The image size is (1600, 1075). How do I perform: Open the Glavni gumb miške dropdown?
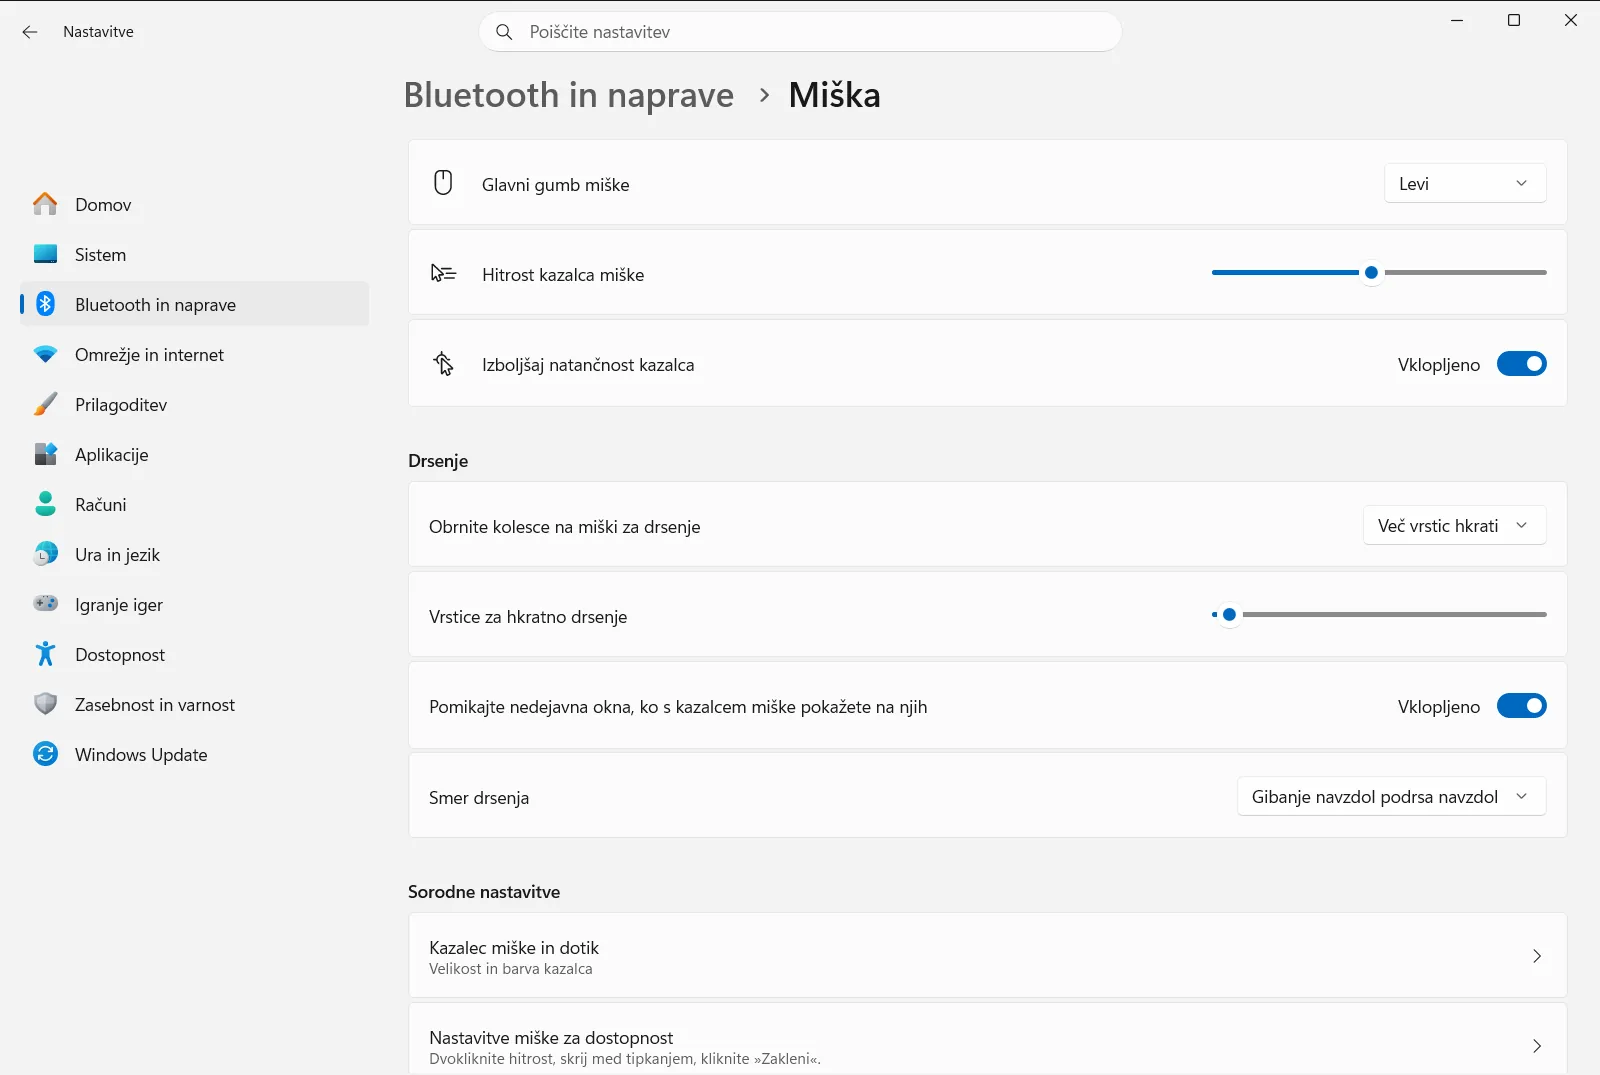1465,183
